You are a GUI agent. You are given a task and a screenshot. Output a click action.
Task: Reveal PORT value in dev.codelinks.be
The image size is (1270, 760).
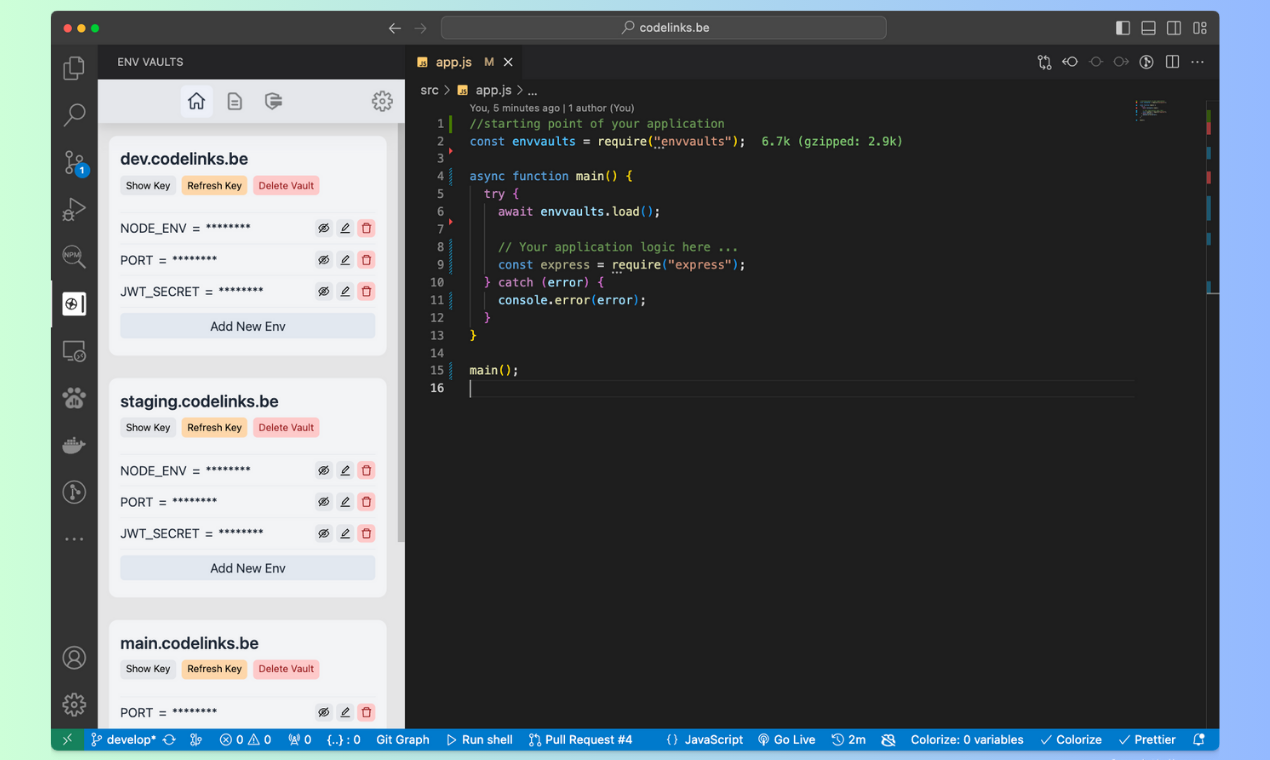click(323, 260)
